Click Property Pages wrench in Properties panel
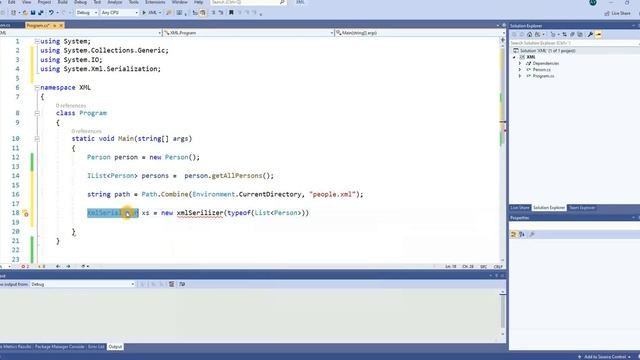640x360 pixels. coord(531,234)
